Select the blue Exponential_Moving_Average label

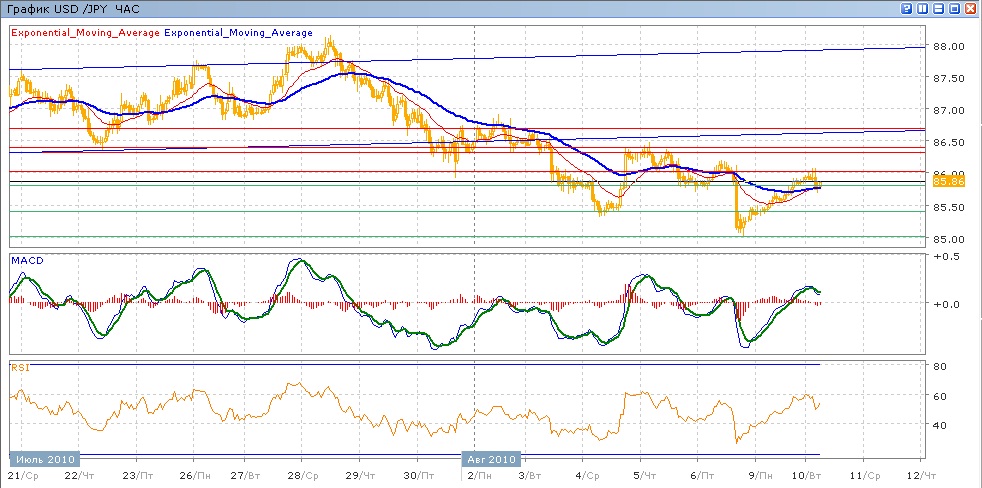[238, 33]
